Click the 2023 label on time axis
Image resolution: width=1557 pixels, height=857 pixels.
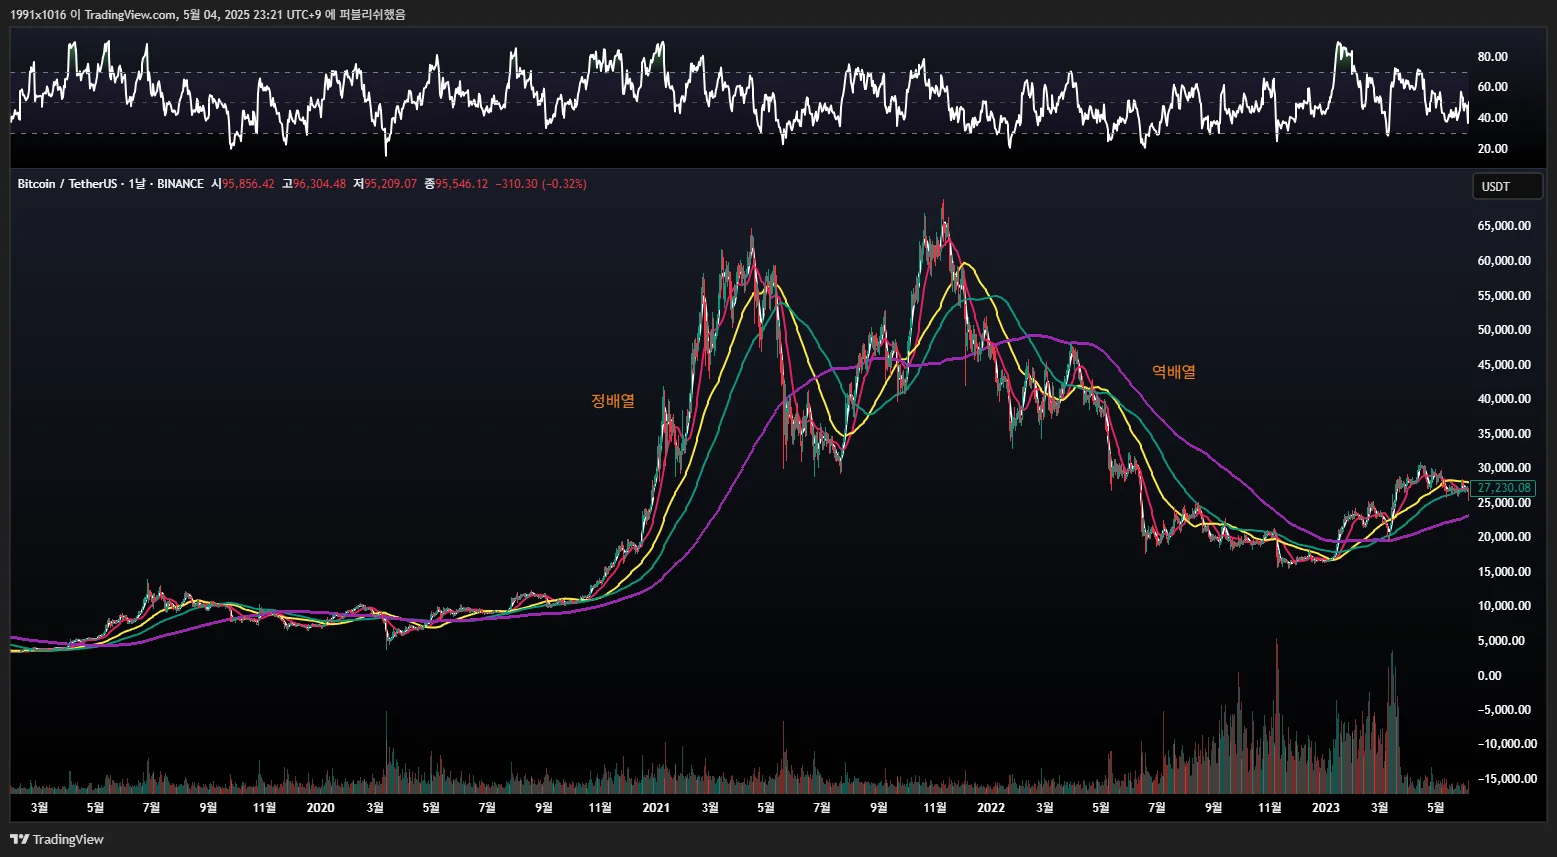click(1326, 808)
